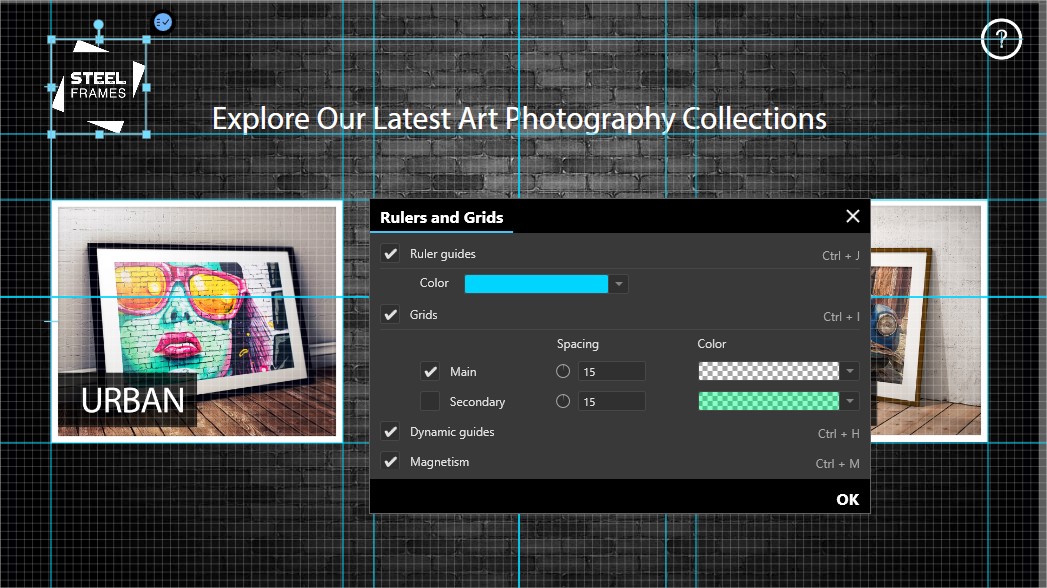Click the Main spacing circular dial icon
Viewport: 1047px width, 588px height.
click(x=563, y=371)
